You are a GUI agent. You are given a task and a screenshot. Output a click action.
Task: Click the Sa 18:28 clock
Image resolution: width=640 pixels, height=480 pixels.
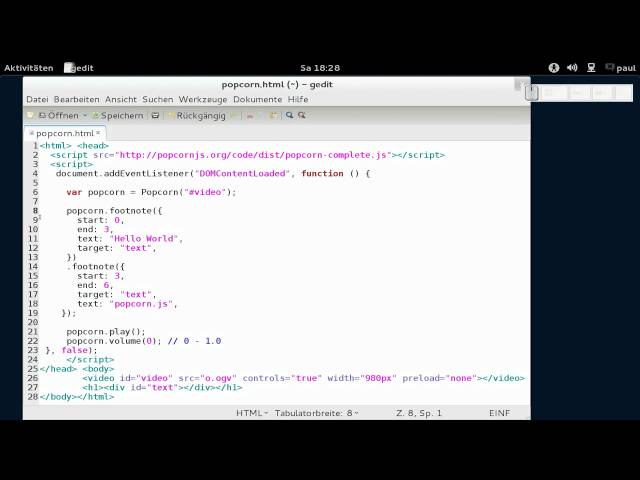point(320,68)
